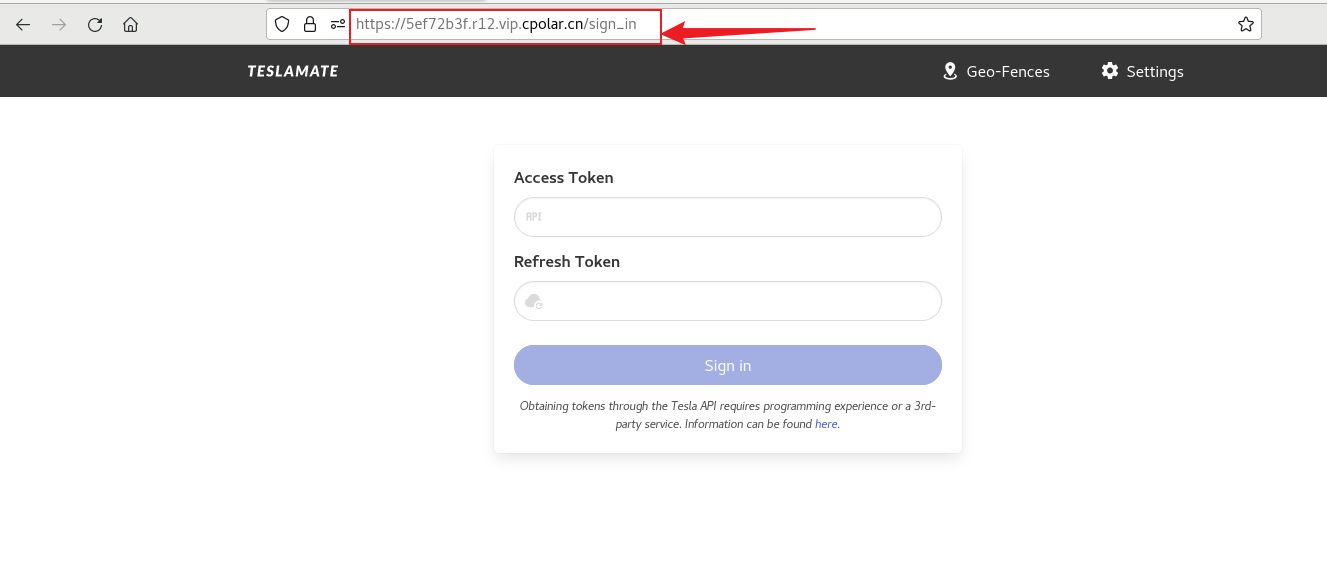Focus the Access Token input field

pyautogui.click(x=740, y=217)
